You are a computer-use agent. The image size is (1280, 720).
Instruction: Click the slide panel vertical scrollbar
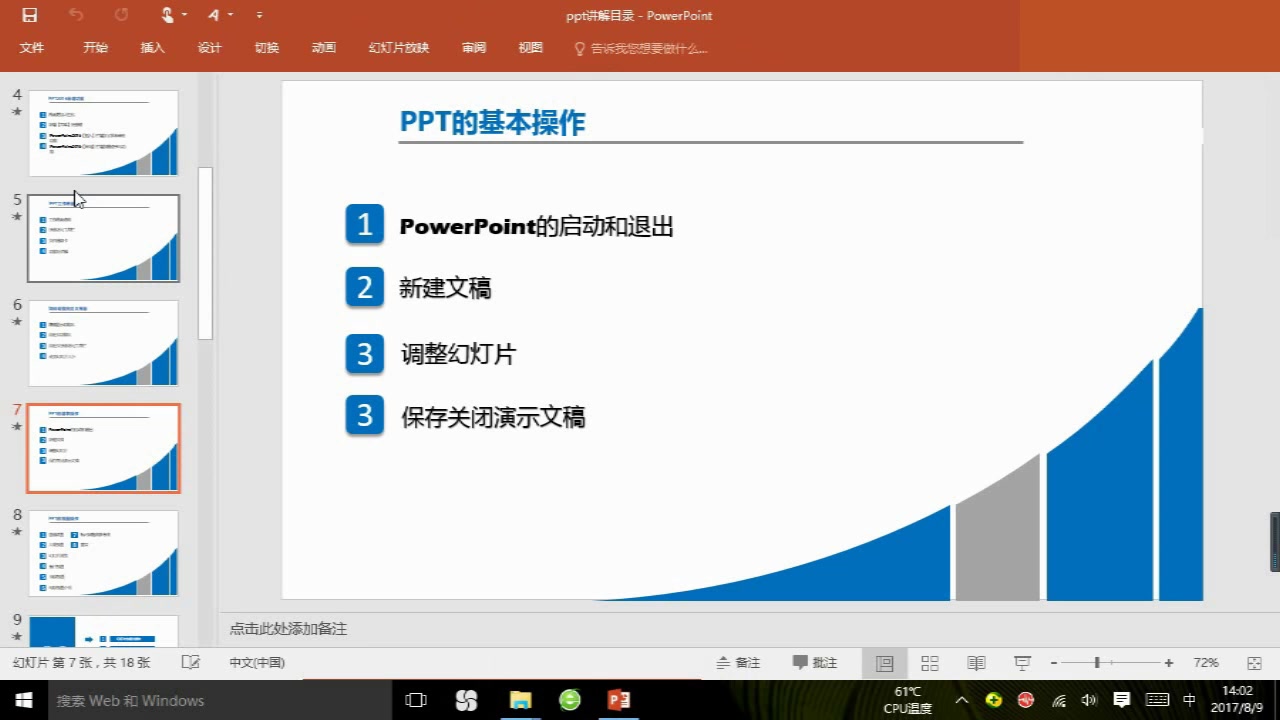tap(206, 254)
